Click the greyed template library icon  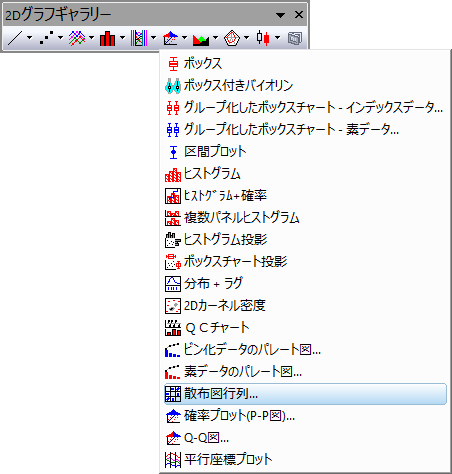pyautogui.click(x=295, y=38)
